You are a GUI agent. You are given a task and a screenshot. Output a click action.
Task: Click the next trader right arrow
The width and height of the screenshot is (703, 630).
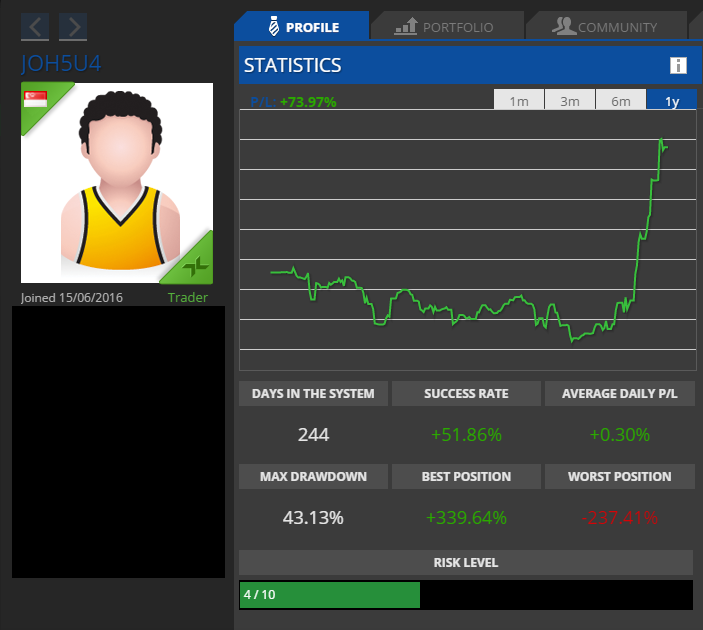pyautogui.click(x=73, y=27)
